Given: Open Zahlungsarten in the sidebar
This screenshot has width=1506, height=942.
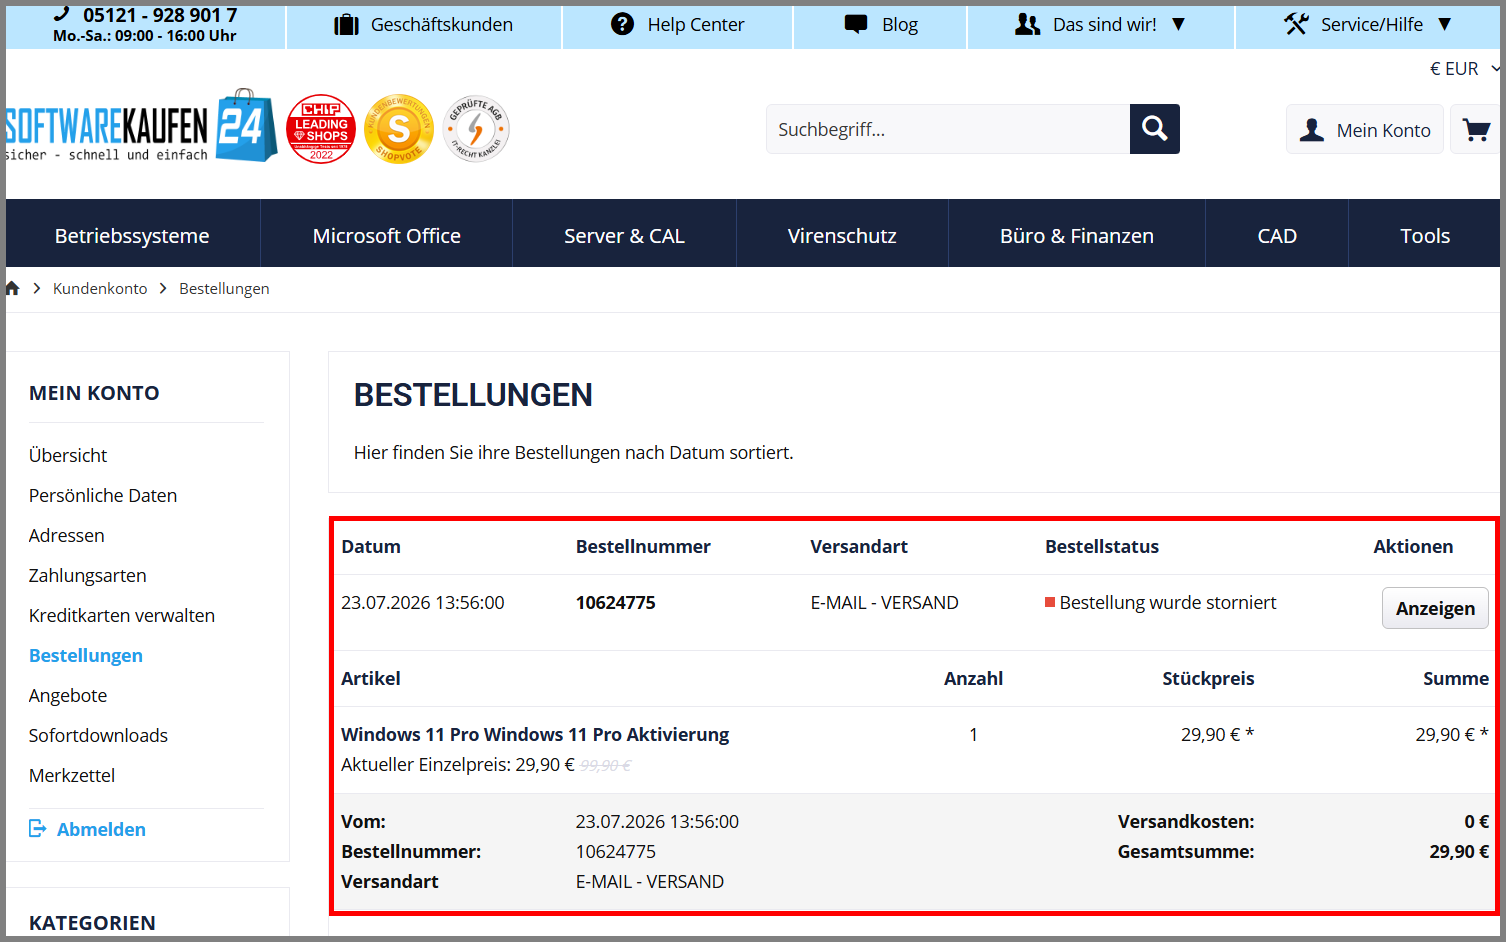Looking at the screenshot, I should click(88, 575).
